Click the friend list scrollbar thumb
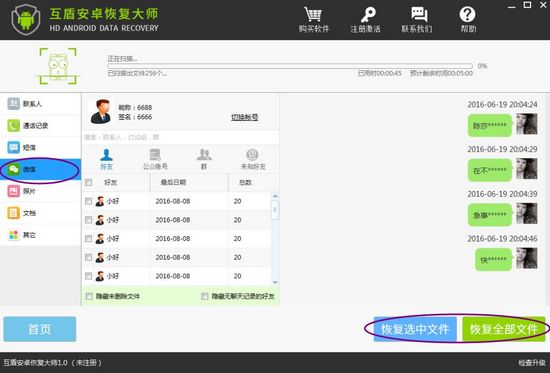 pos(275,209)
